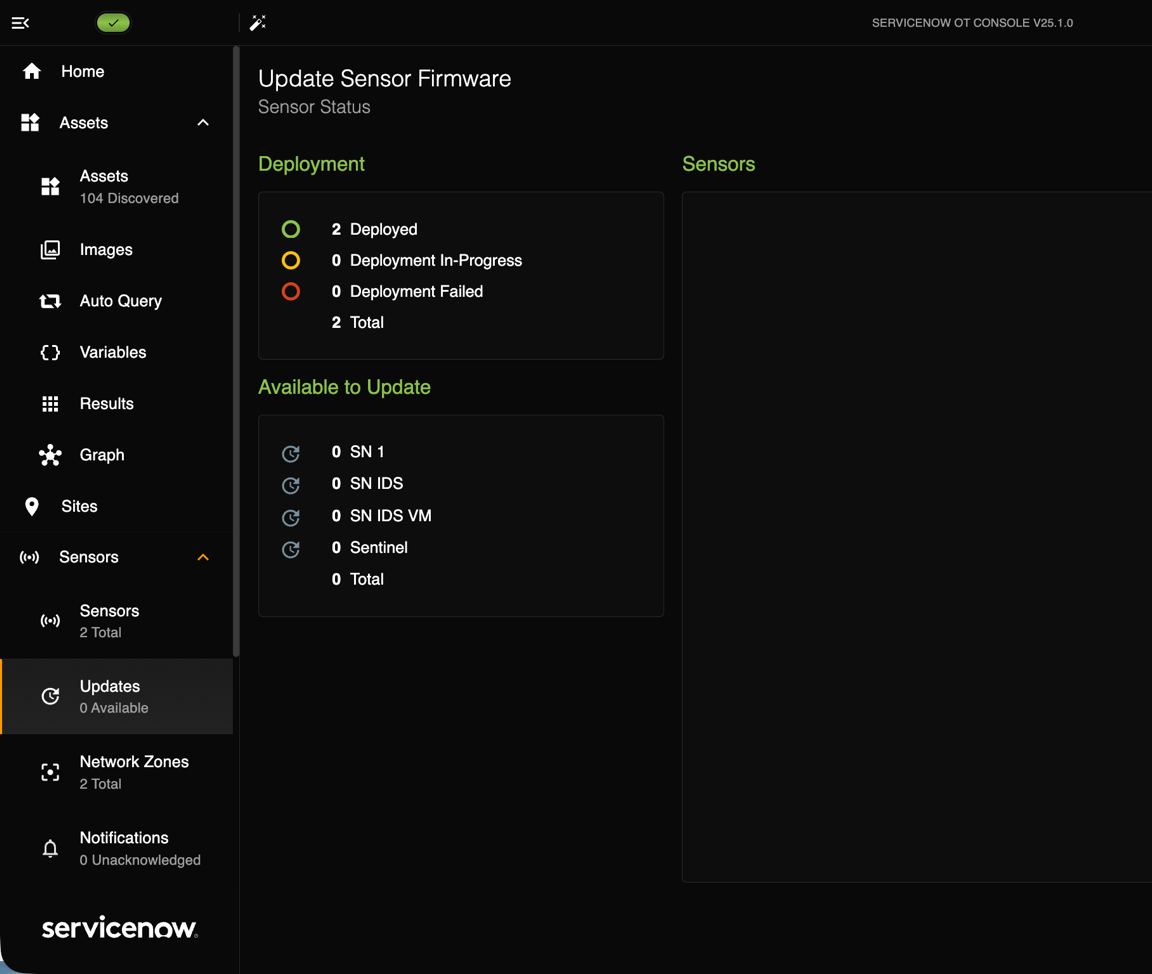This screenshot has height=974, width=1152.
Task: Open Network Zones 2 Total
Action: (116, 772)
